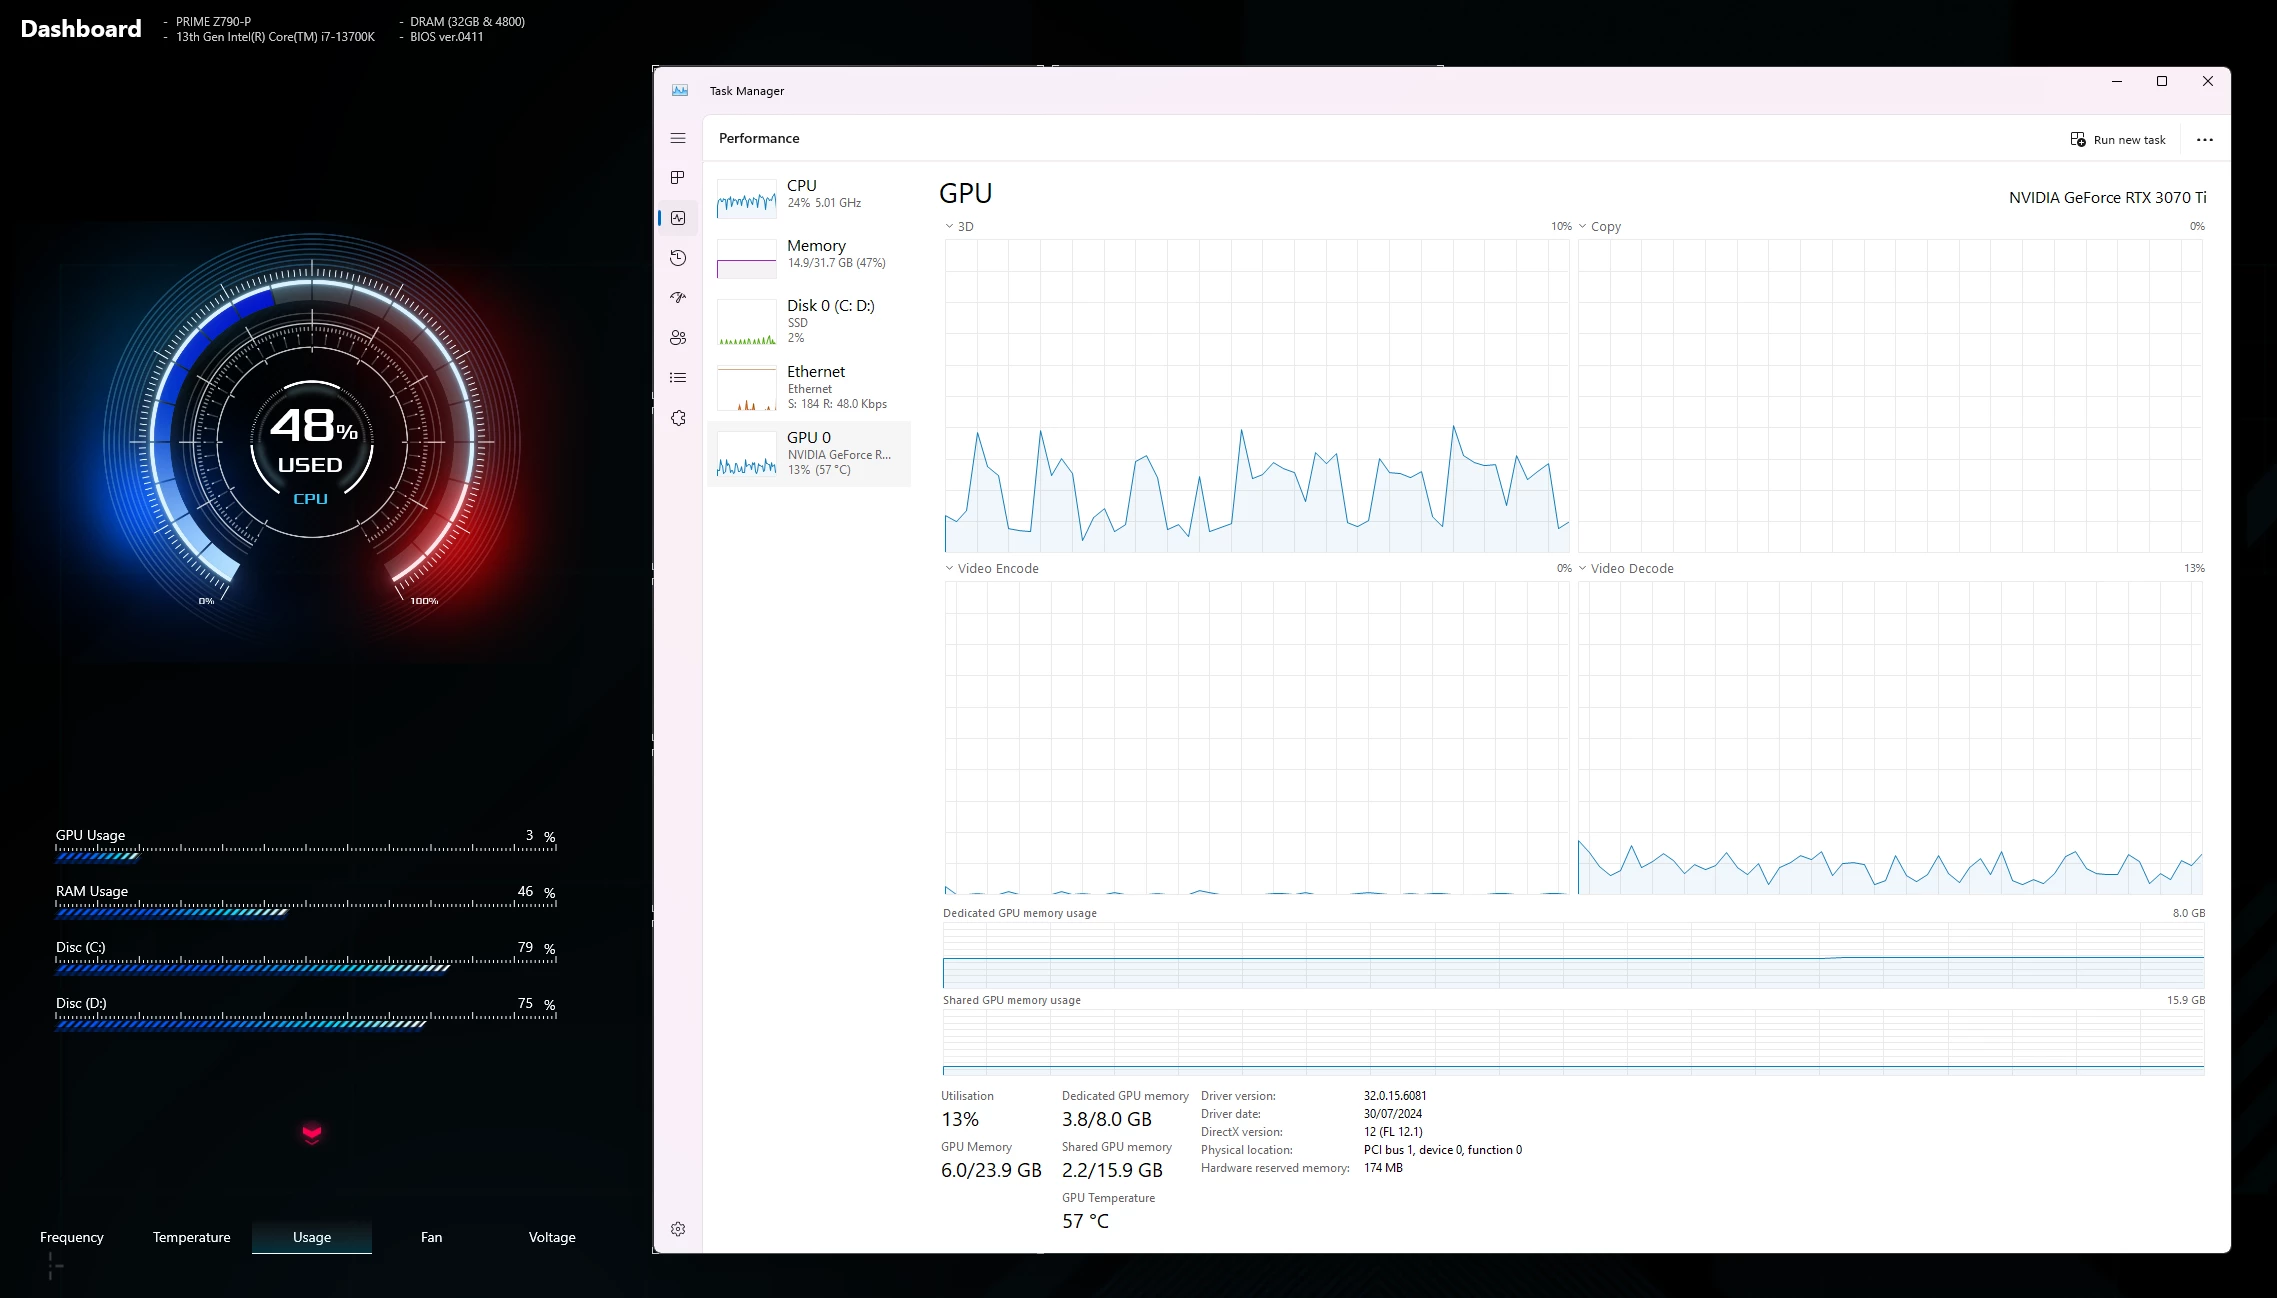Open the Processes page icon
This screenshot has height=1298, width=2277.
(x=678, y=177)
